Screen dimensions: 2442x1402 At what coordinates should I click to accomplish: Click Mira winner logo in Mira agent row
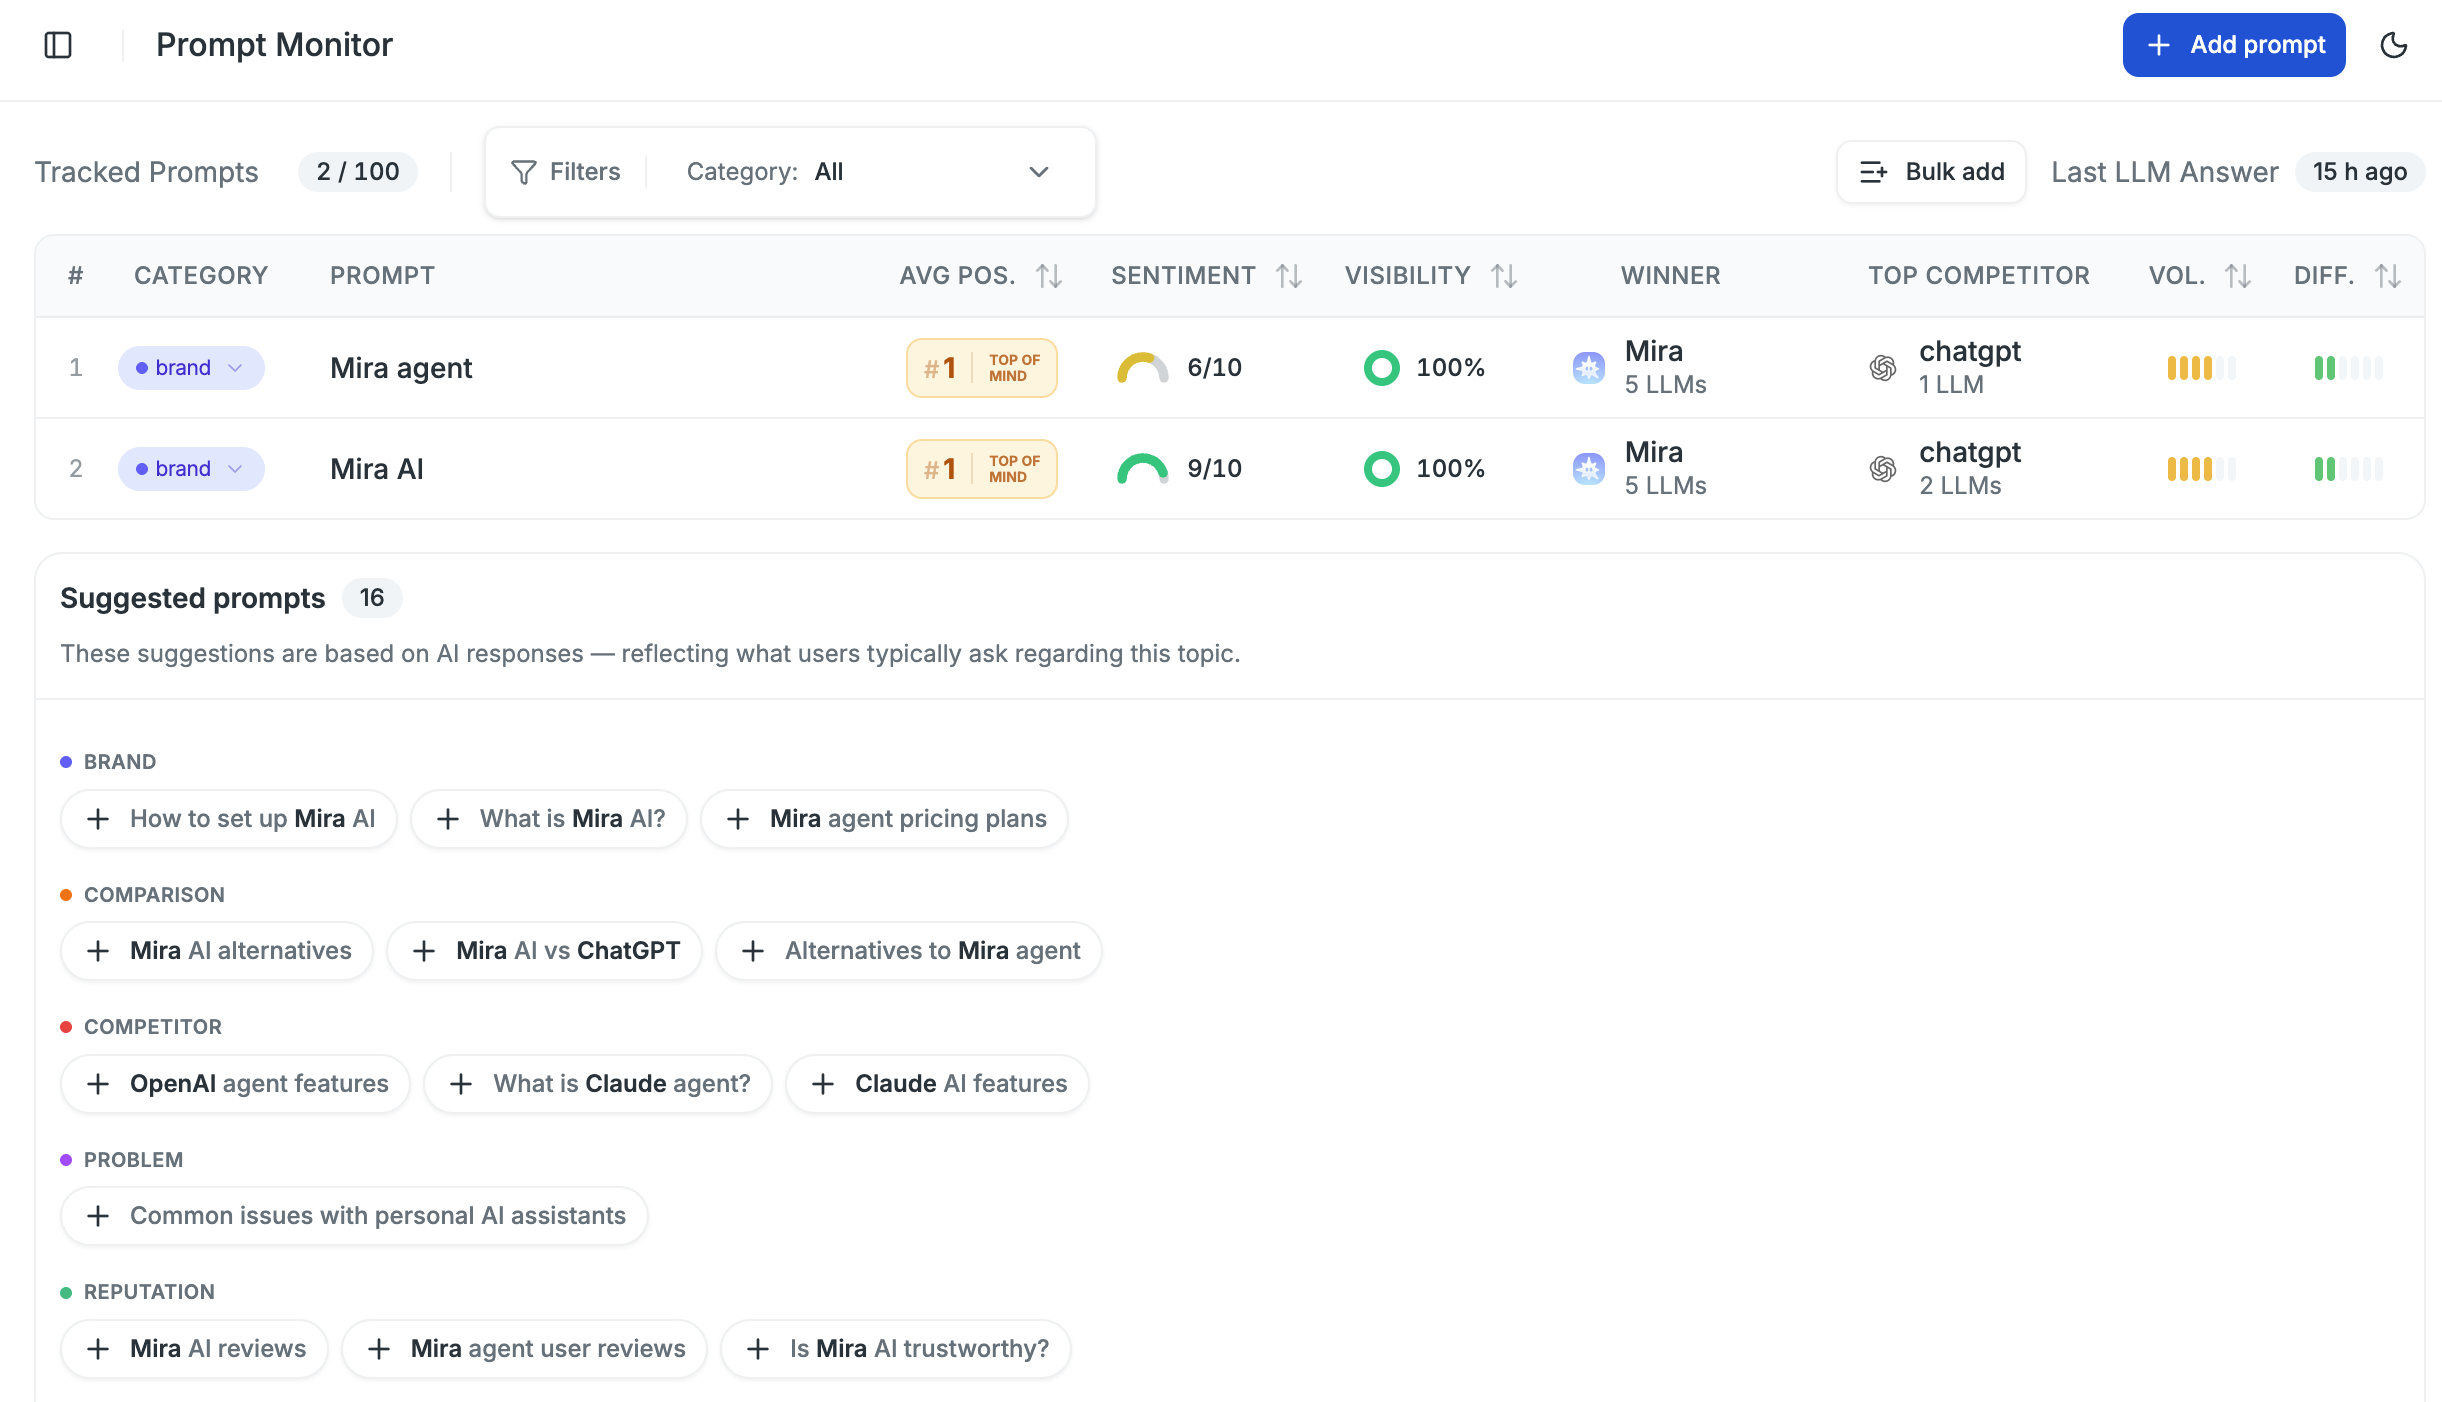coord(1589,368)
